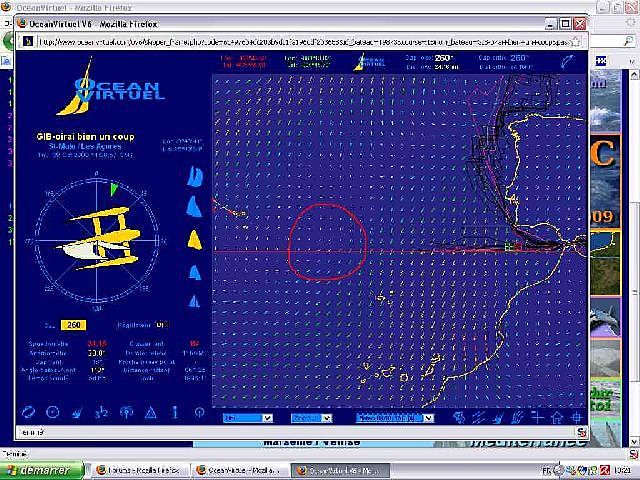Screen dimensions: 640x480
Task: Switch to the second OceanVirtuel taskbar window
Action: click(339, 470)
